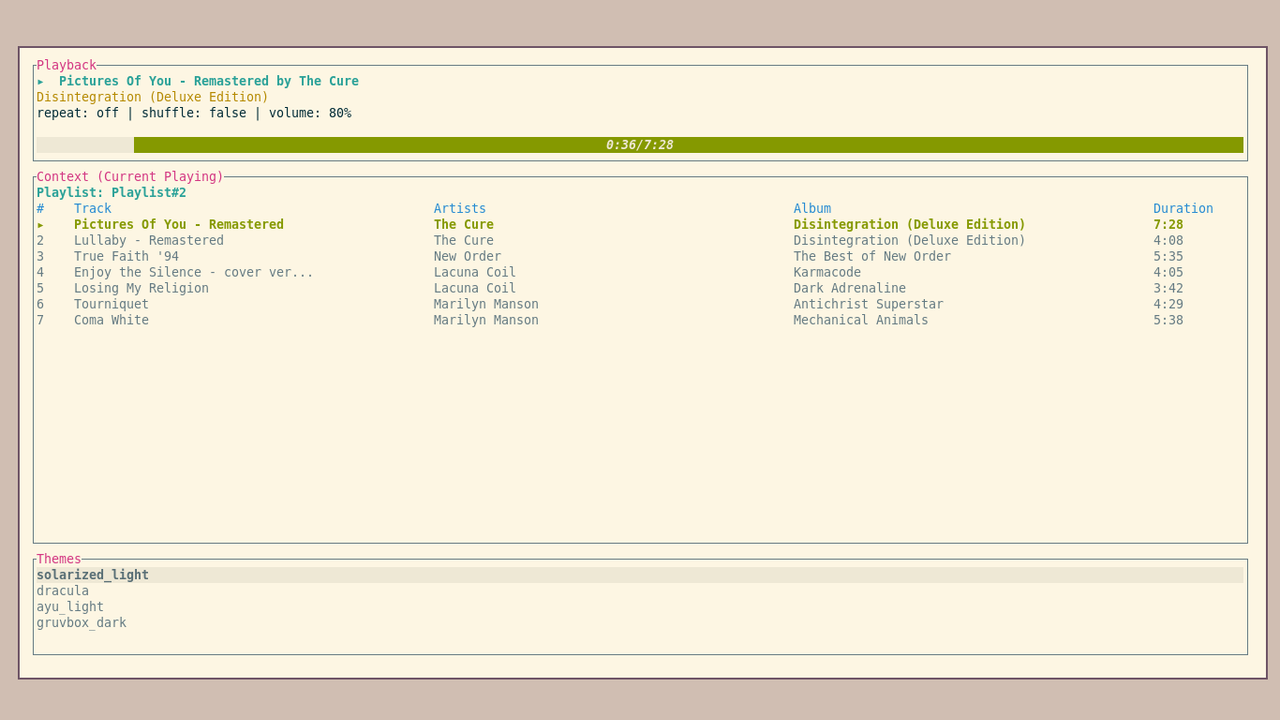Click the bold album Disintegration in playing row
The width and height of the screenshot is (1280, 720).
(x=910, y=225)
